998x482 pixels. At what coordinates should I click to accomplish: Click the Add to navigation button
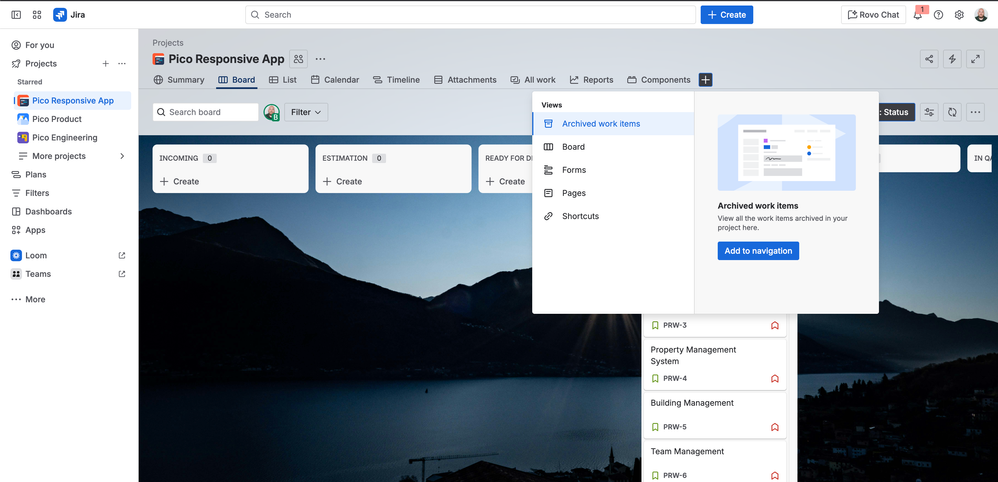(758, 251)
